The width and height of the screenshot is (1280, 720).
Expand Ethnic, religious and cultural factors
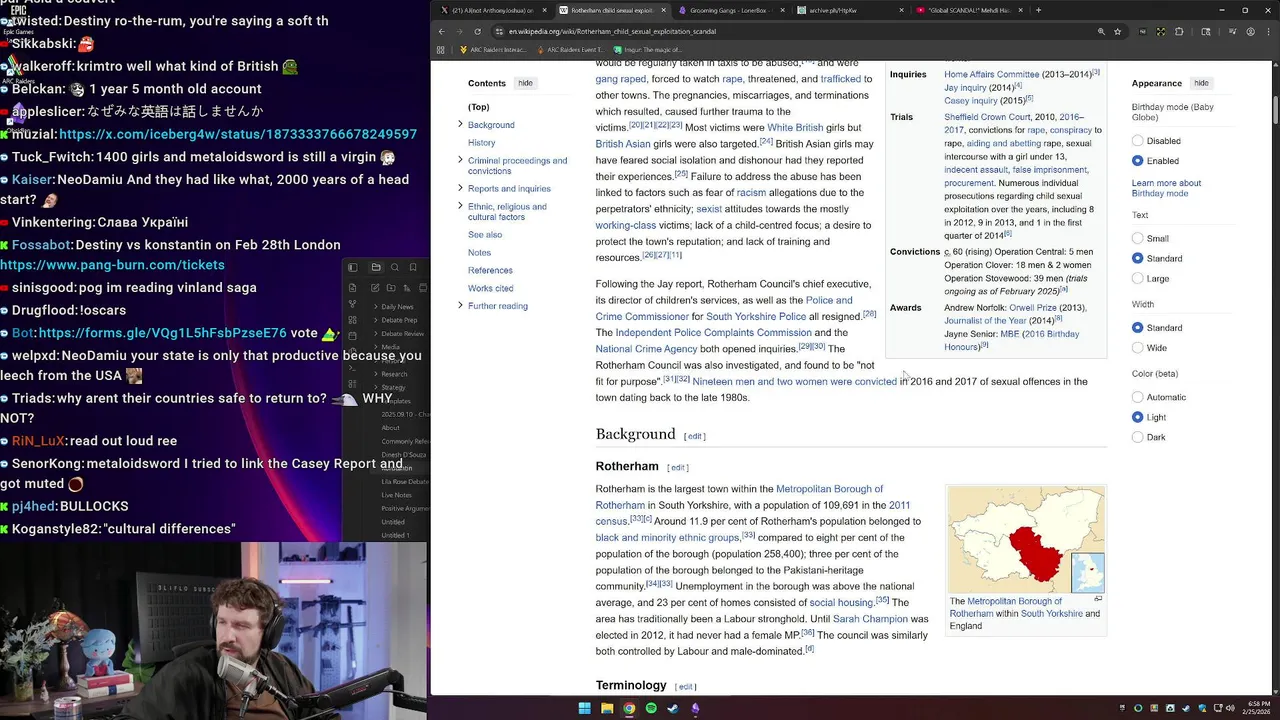coord(460,206)
